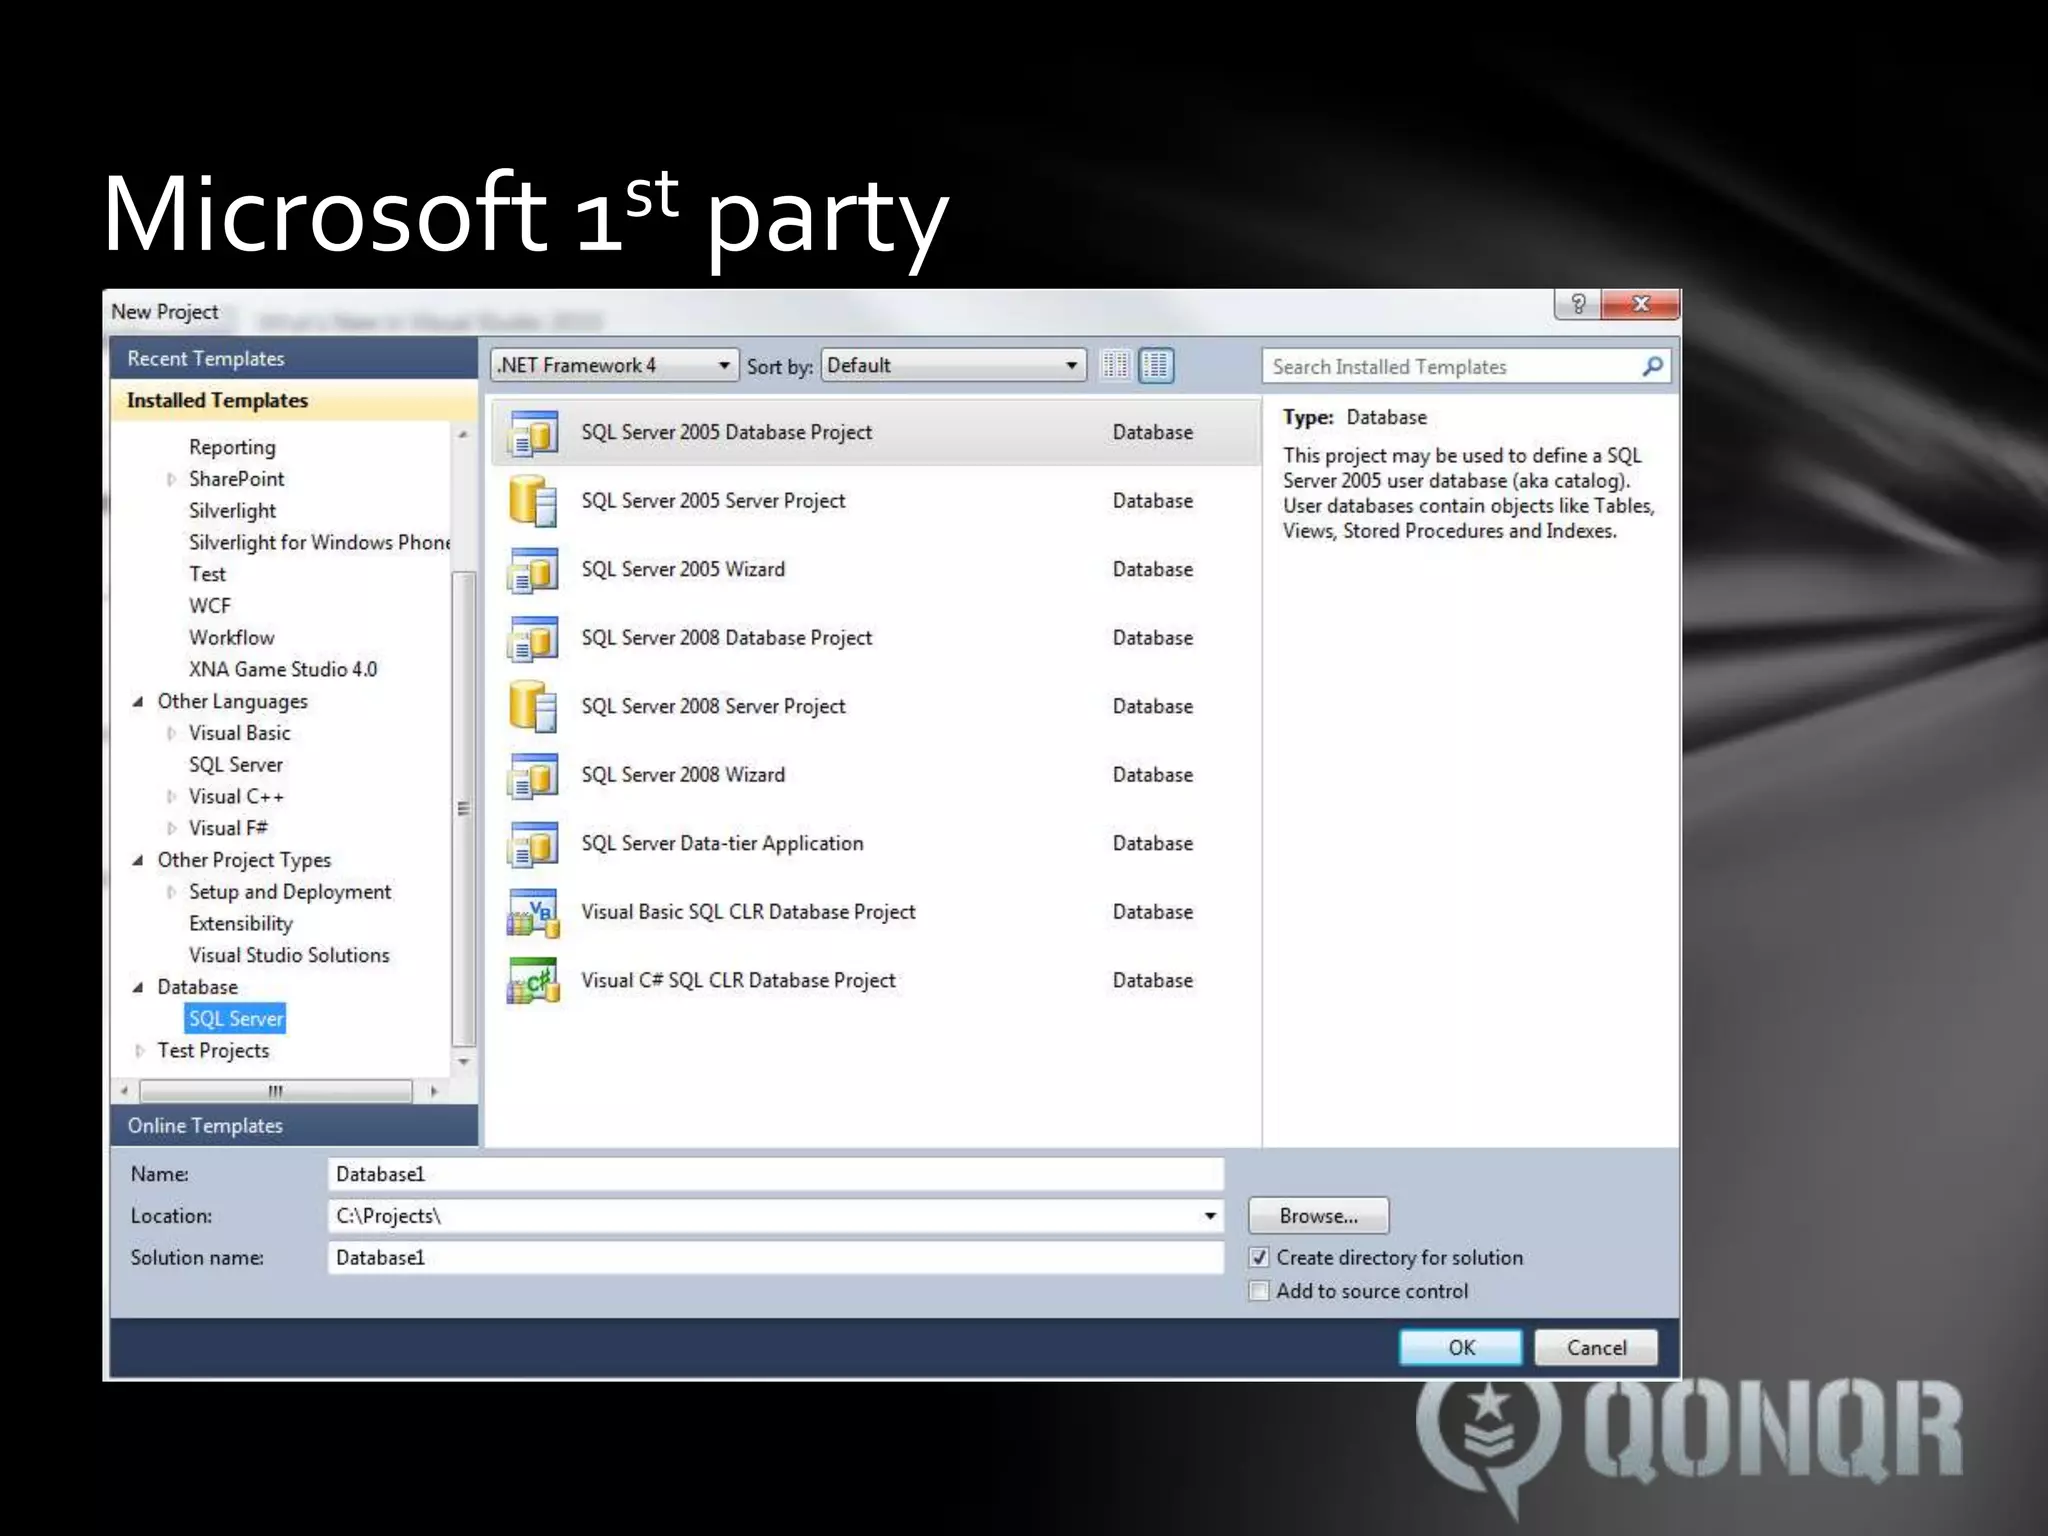Screen dimensions: 2048x1536
Task: Close the New Project dialog
Action: 1640,304
